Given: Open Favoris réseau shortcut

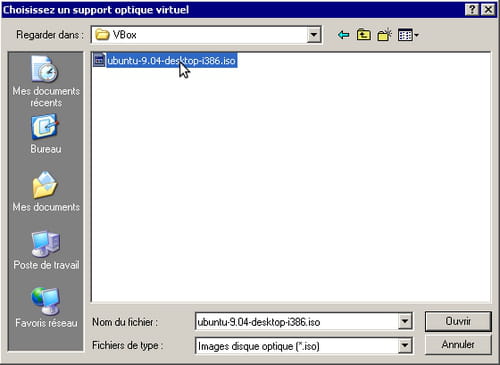Looking at the screenshot, I should 46,308.
